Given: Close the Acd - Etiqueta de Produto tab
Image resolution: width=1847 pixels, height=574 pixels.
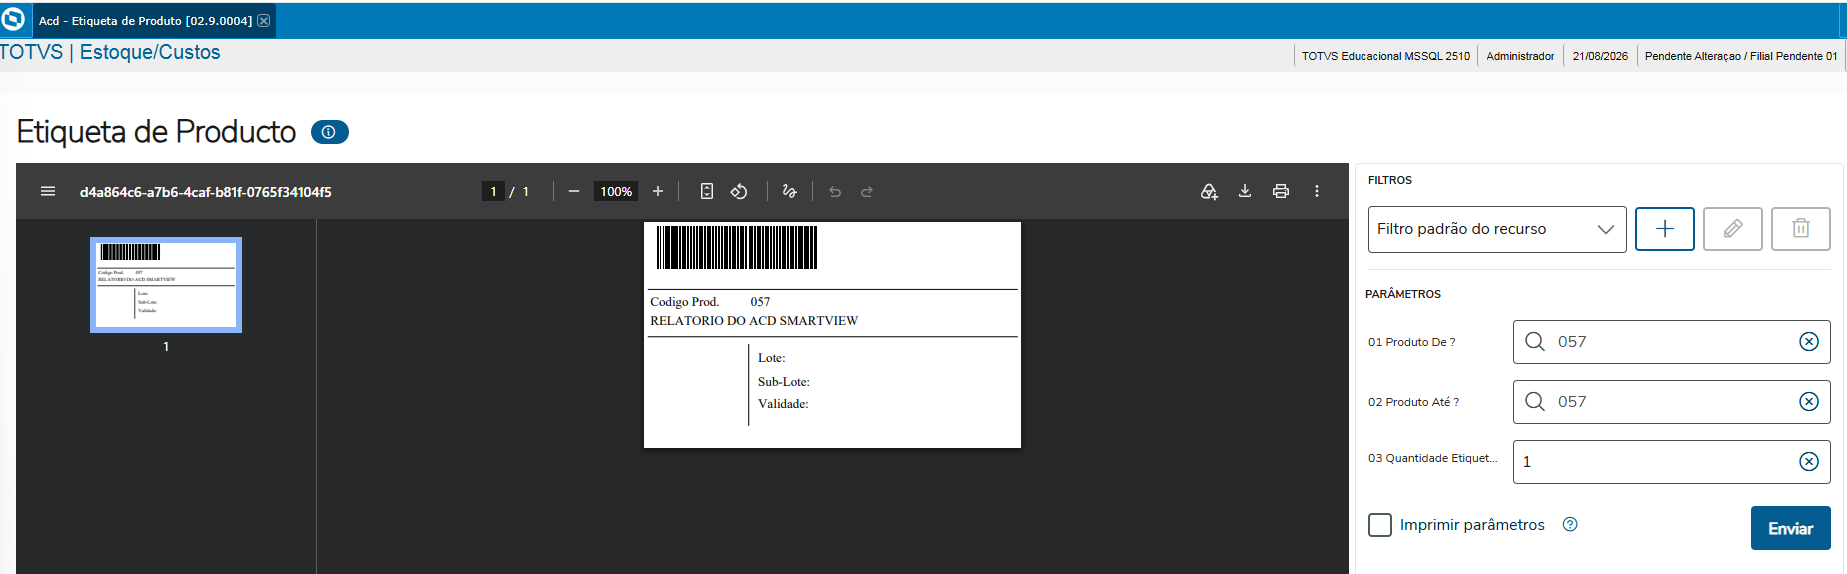Looking at the screenshot, I should [264, 21].
